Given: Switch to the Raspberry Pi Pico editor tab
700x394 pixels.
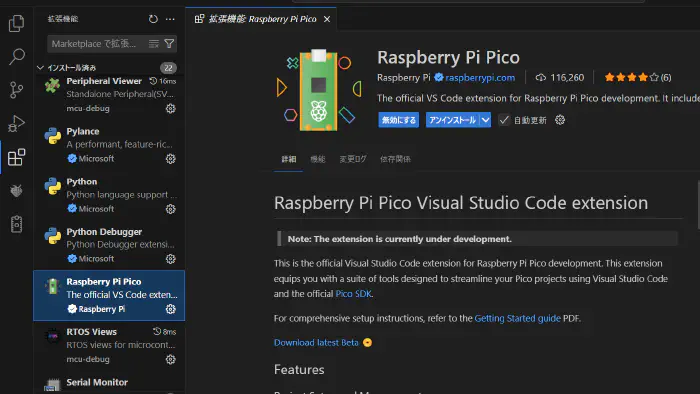Looking at the screenshot, I should pos(262,19).
